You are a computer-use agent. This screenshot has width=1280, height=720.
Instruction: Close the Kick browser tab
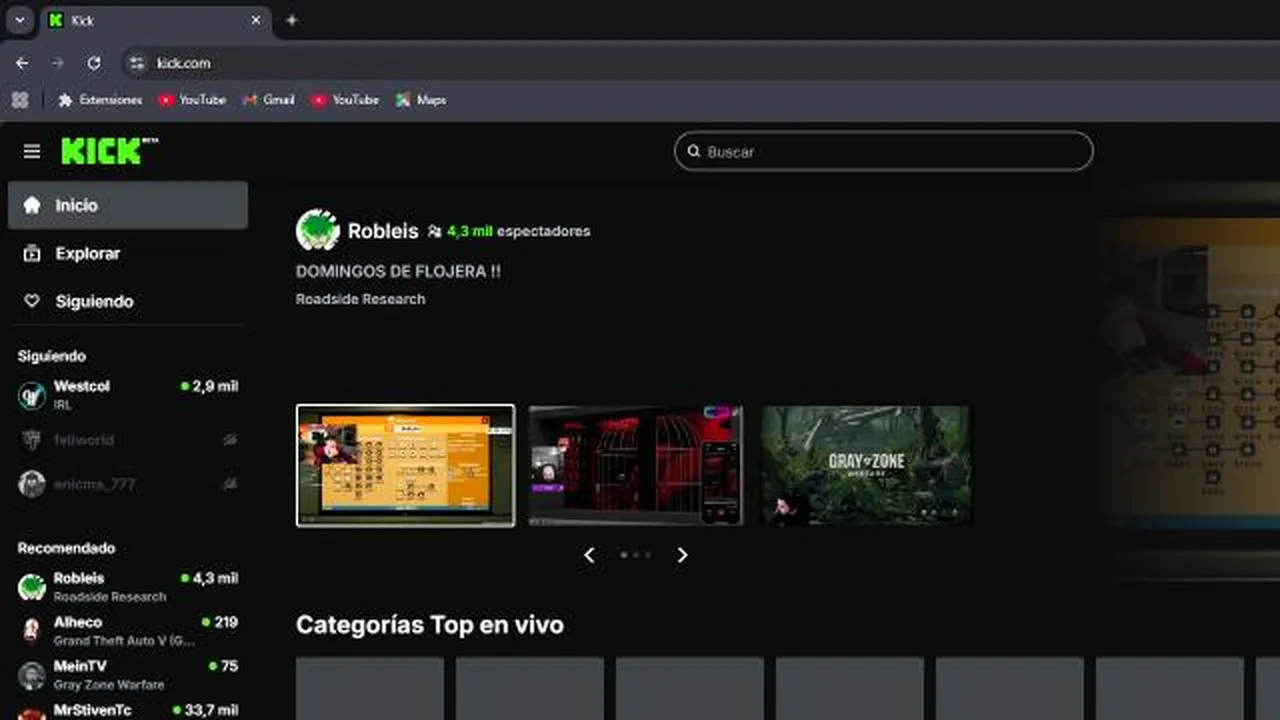[256, 20]
